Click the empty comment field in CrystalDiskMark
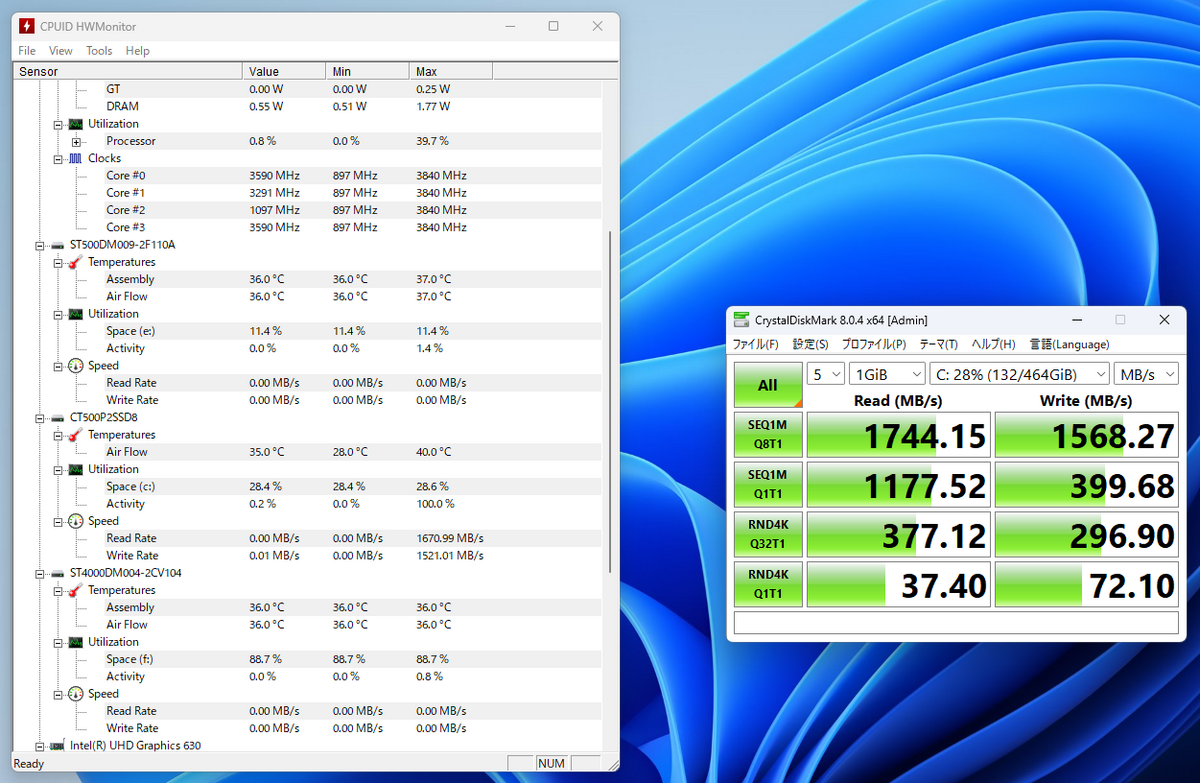Screen dimensions: 1200x783 pos(956,623)
